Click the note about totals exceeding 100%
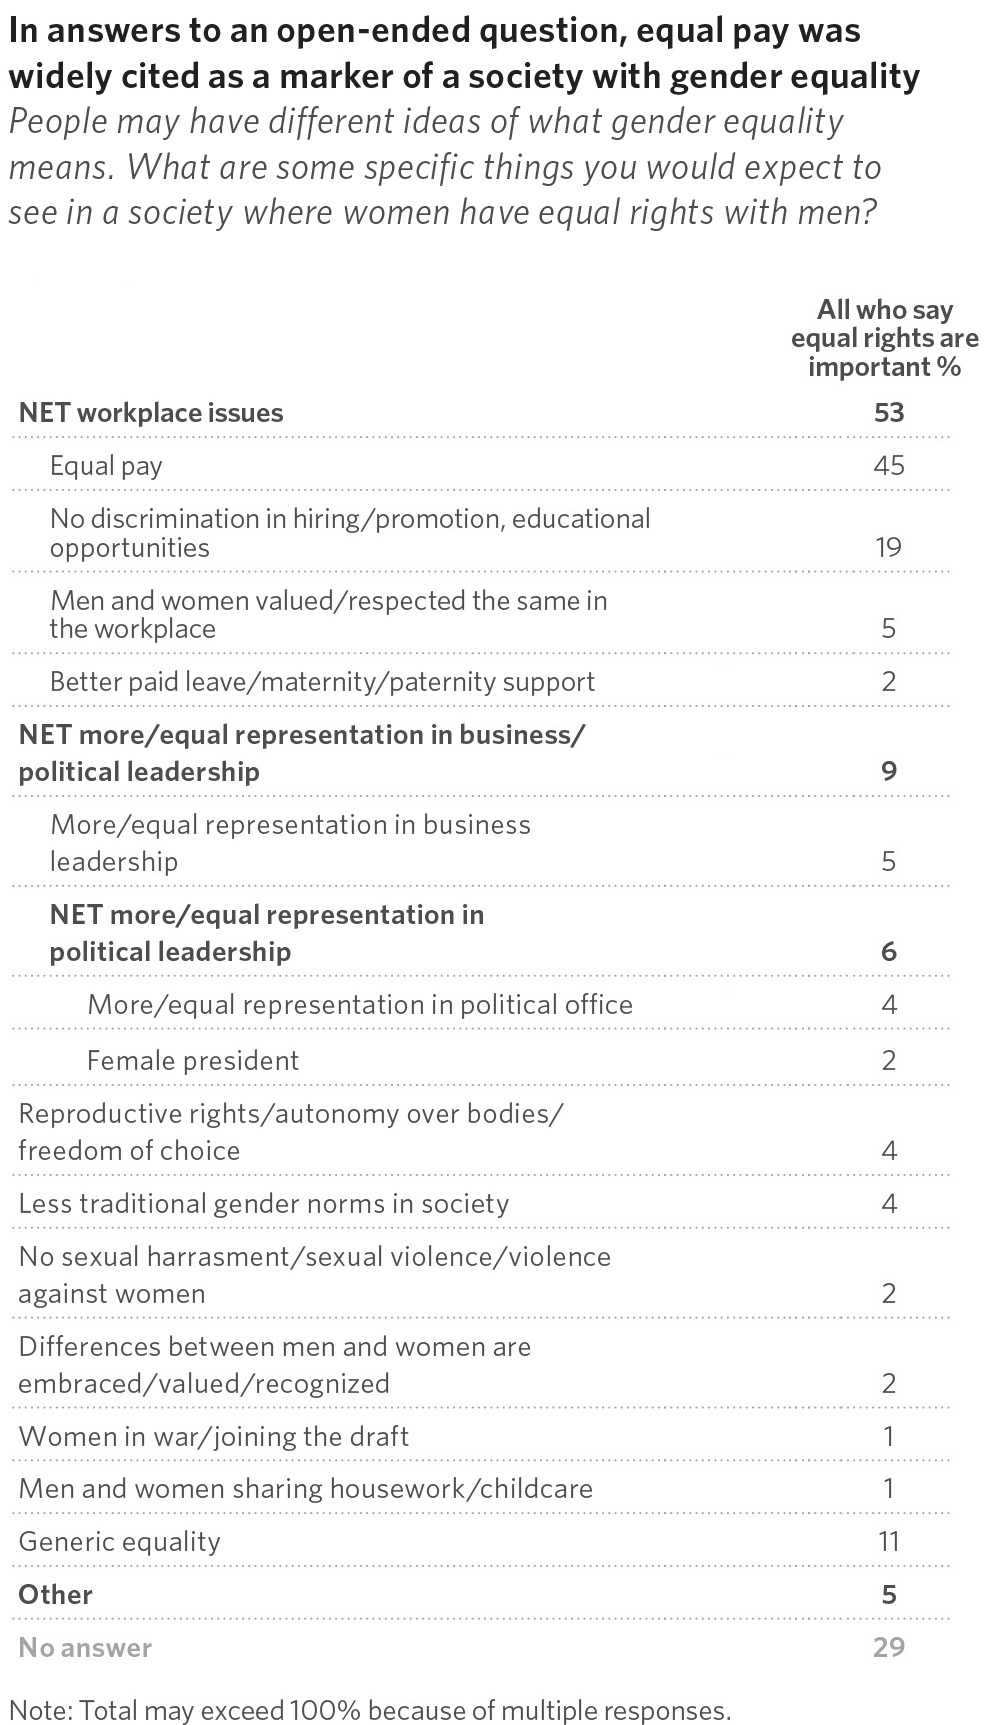The width and height of the screenshot is (990, 1725). click(370, 1710)
